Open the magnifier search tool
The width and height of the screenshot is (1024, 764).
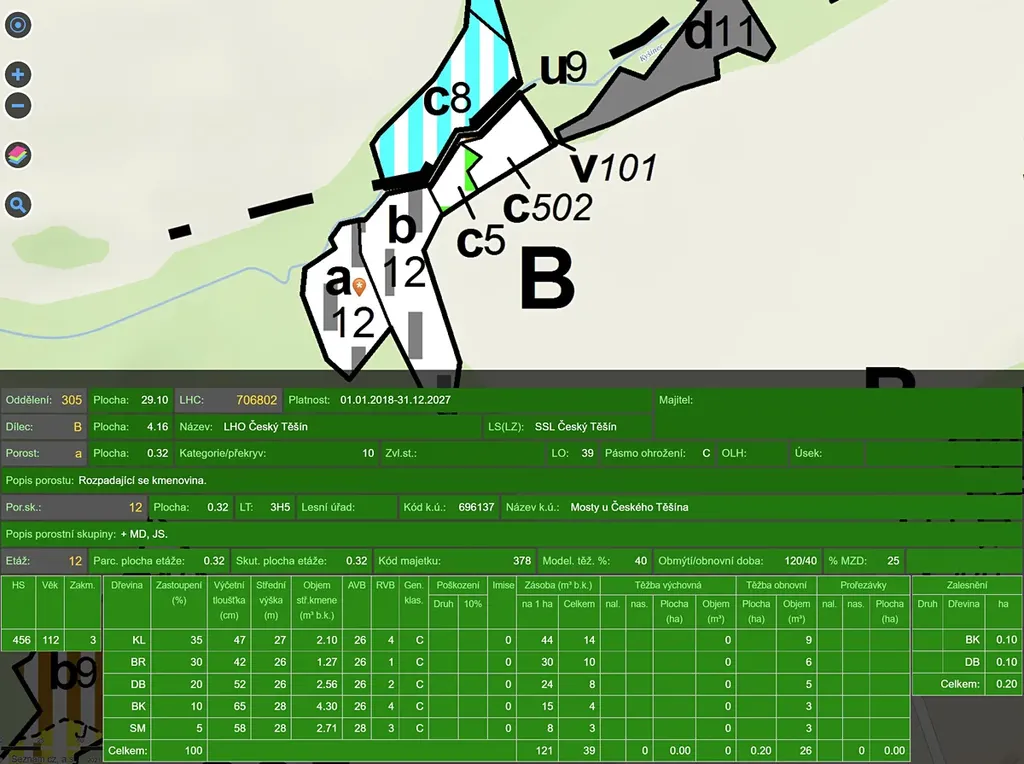click(18, 206)
